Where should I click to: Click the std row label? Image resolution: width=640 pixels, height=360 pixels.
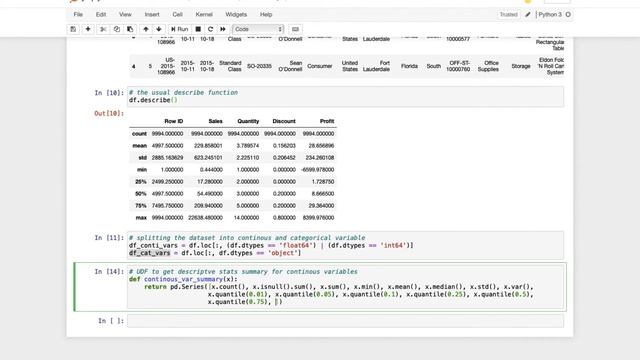pyautogui.click(x=142, y=158)
